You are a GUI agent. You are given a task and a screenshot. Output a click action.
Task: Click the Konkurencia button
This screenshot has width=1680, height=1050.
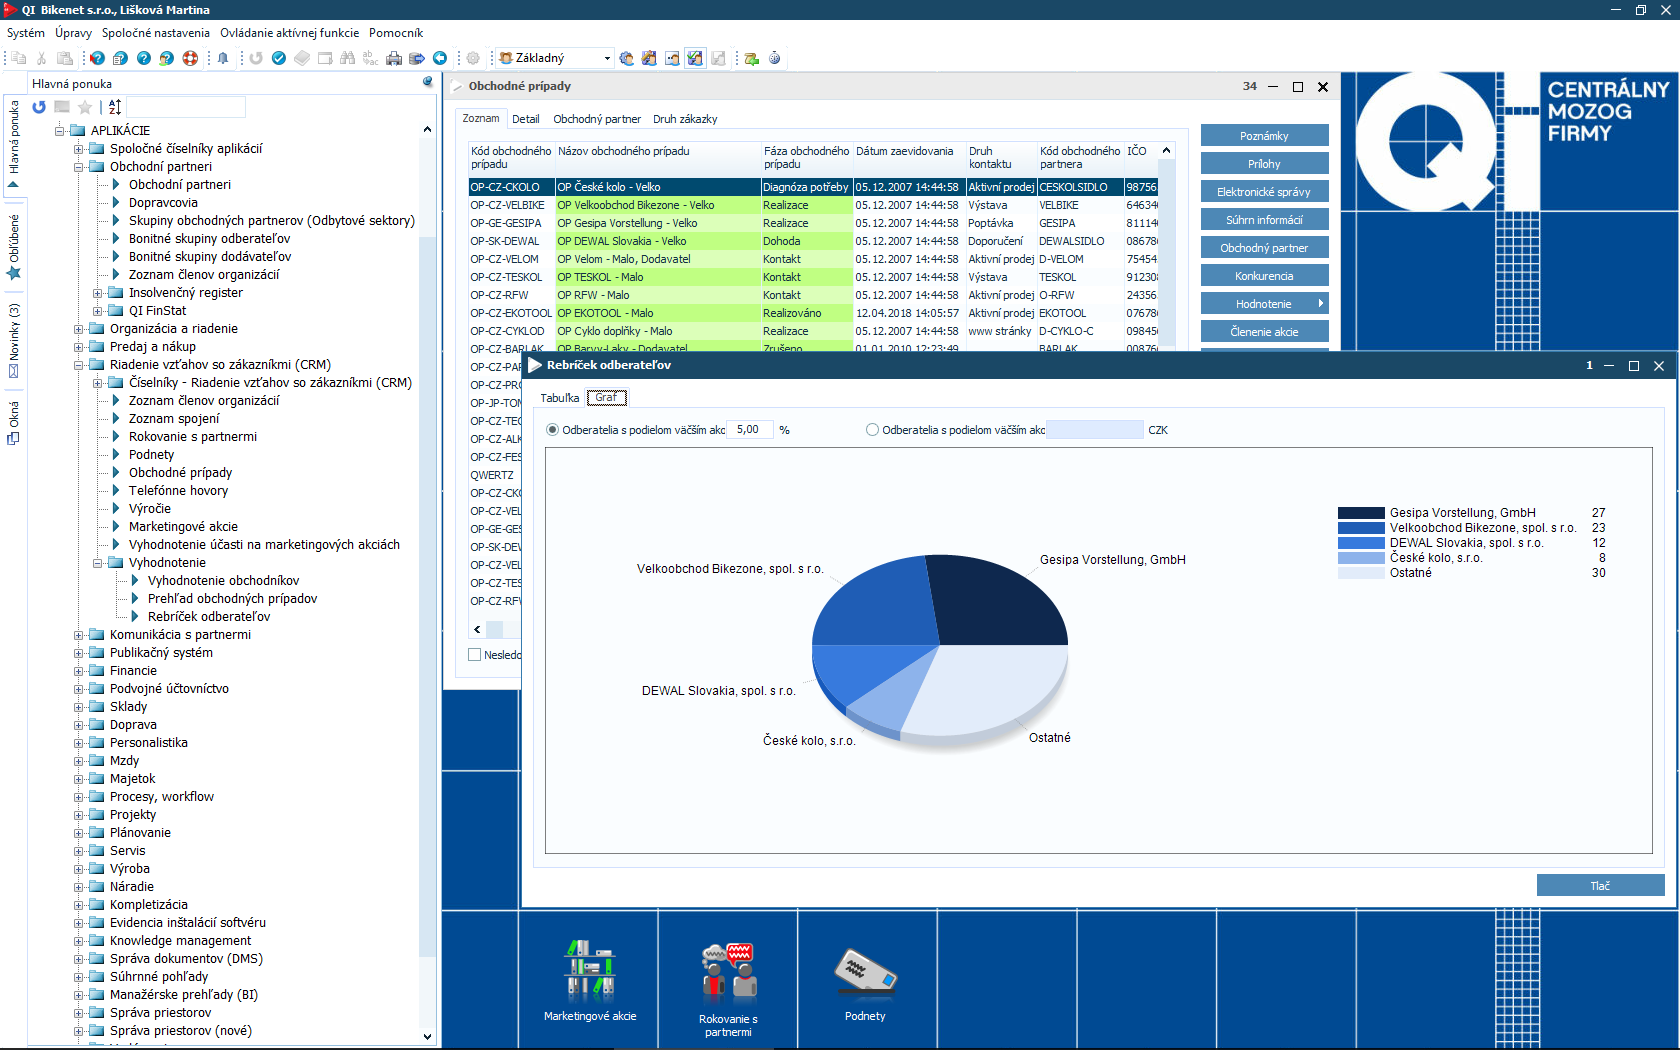[1264, 276]
